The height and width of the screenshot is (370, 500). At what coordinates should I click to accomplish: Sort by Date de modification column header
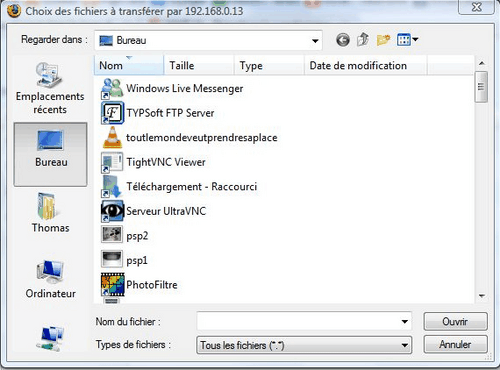(365, 65)
